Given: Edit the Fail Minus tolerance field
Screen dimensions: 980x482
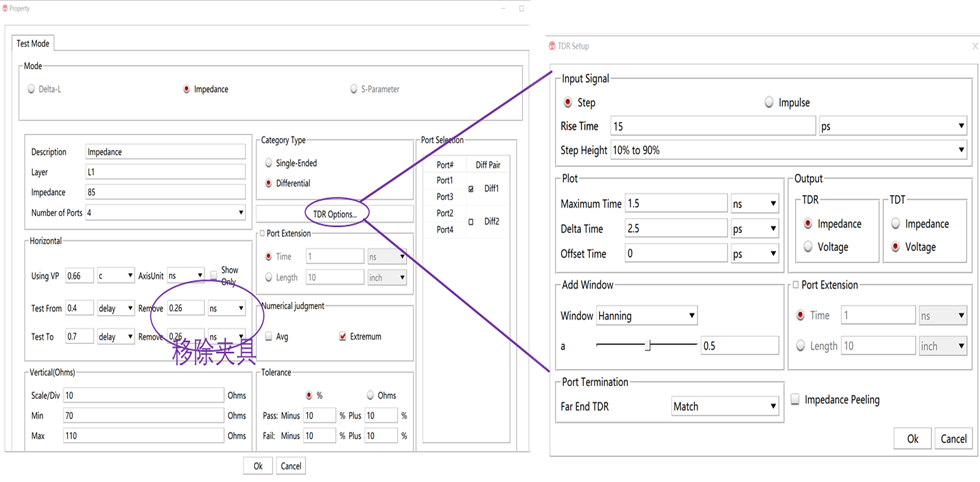Looking at the screenshot, I should tap(319, 435).
